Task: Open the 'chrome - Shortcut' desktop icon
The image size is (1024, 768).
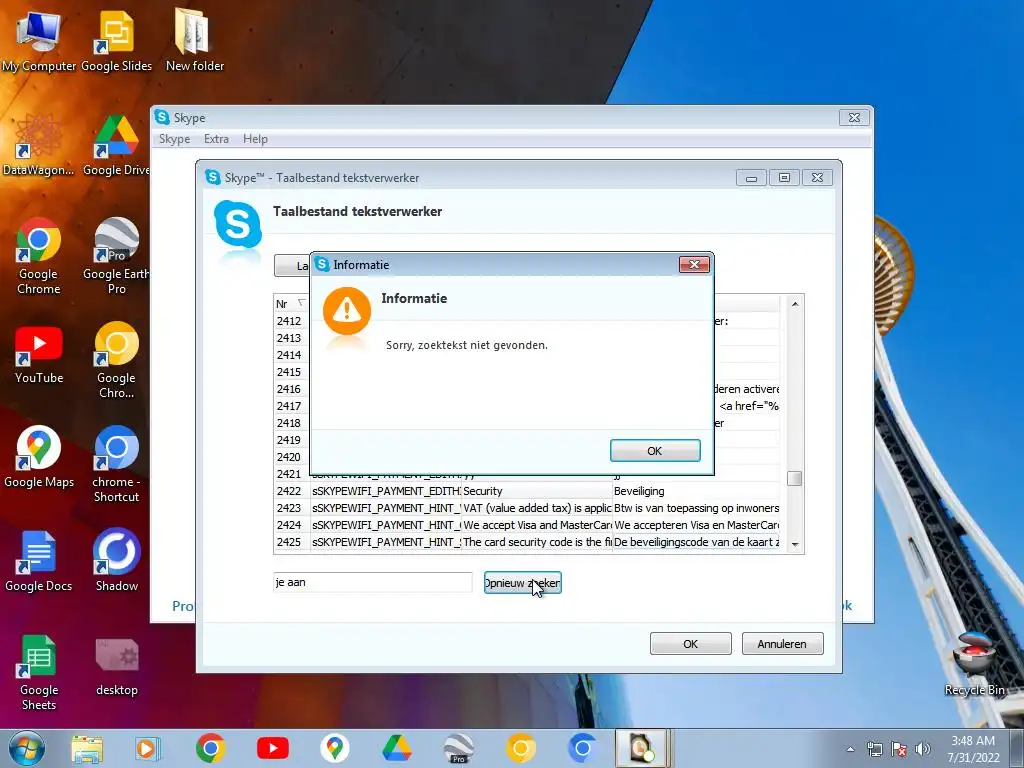Action: click(116, 464)
